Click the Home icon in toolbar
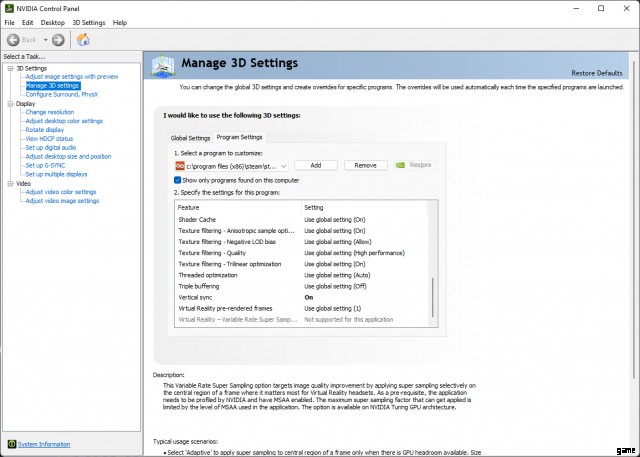640x457 pixels. (x=83, y=40)
